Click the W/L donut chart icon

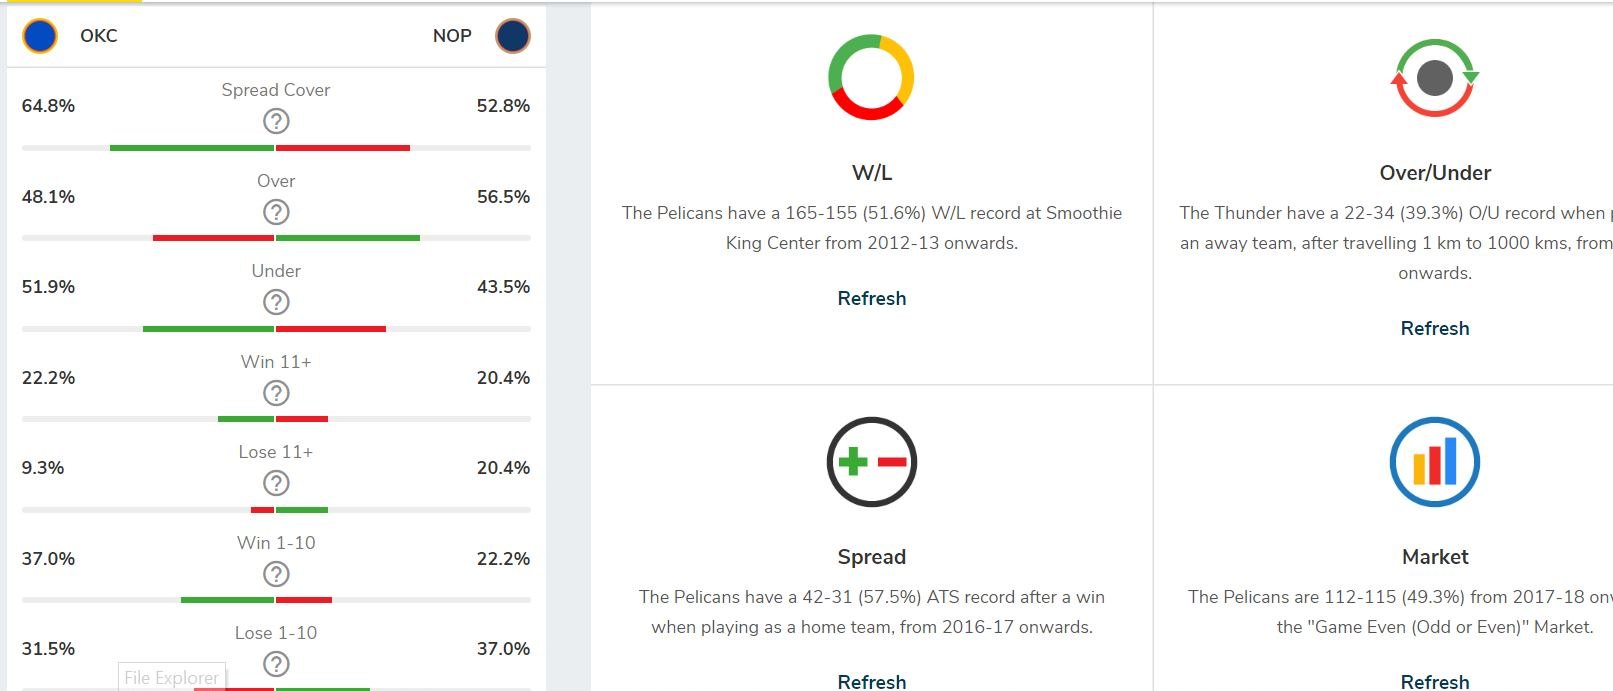(871, 78)
